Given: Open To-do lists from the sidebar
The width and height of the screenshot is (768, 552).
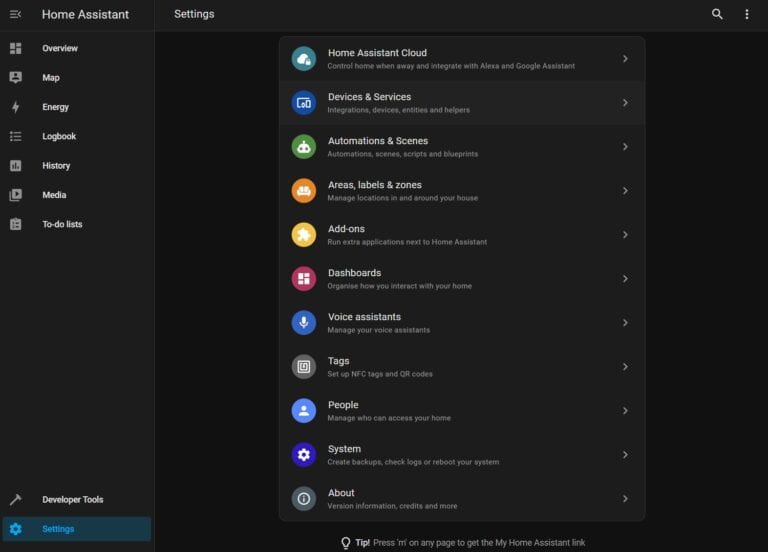Looking at the screenshot, I should coord(62,224).
